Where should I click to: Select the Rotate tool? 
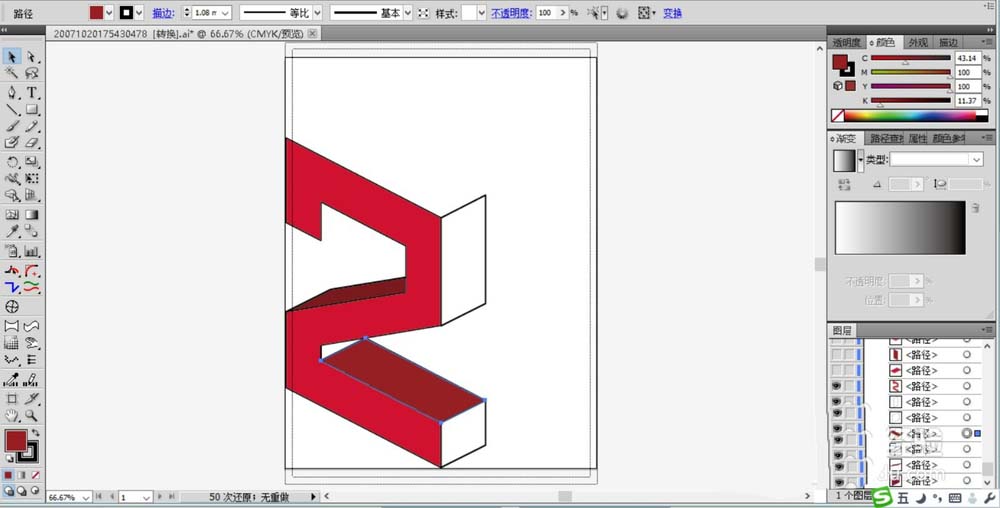pos(11,163)
